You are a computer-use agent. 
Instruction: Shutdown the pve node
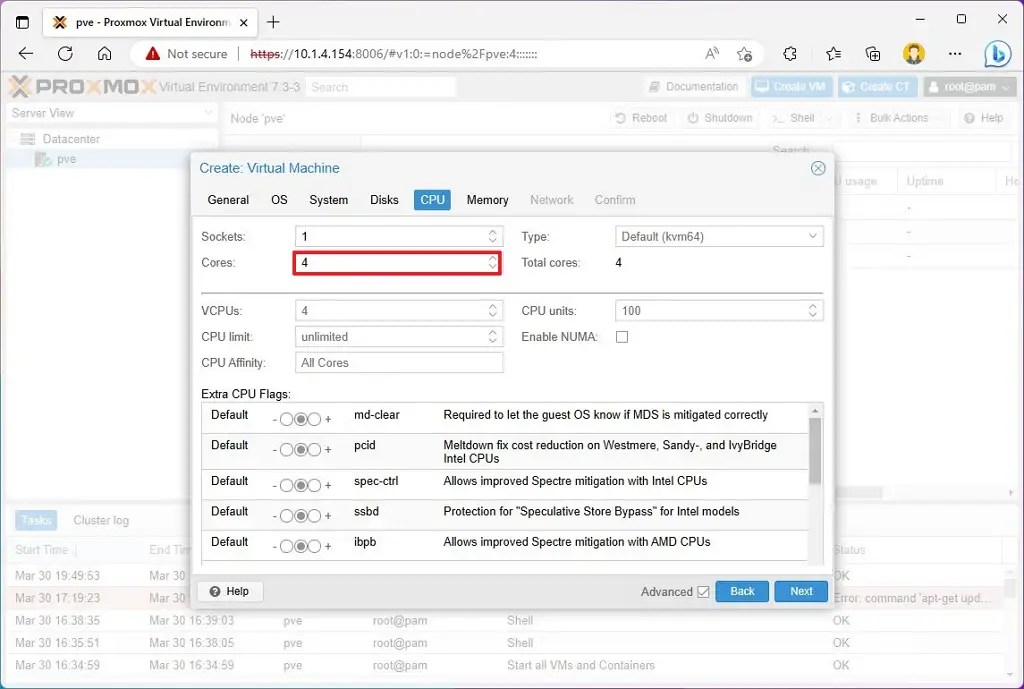[x=719, y=117]
